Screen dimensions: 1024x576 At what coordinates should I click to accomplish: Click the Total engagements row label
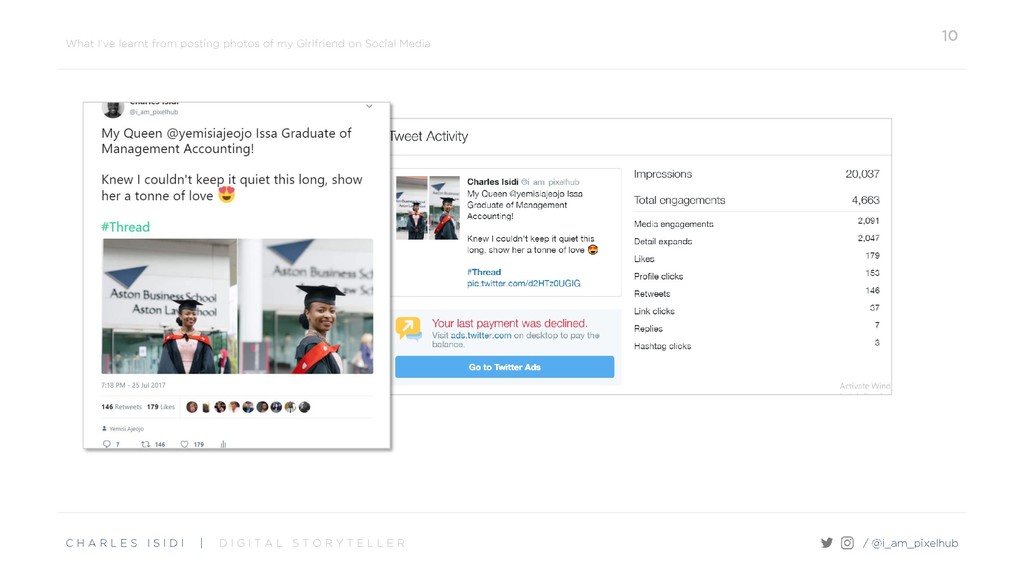679,200
